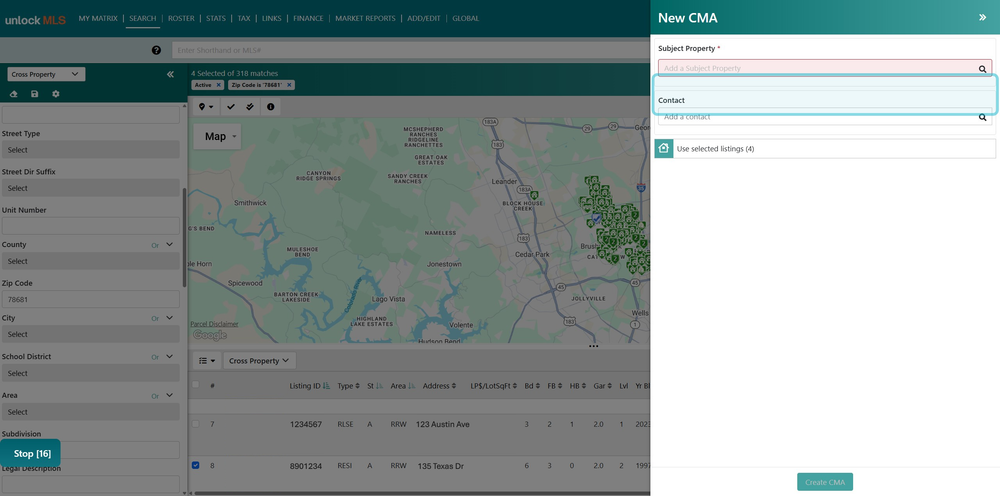This screenshot has height=496, width=1000.
Task: Check the row 7 listing checkbox
Action: [x=196, y=424]
